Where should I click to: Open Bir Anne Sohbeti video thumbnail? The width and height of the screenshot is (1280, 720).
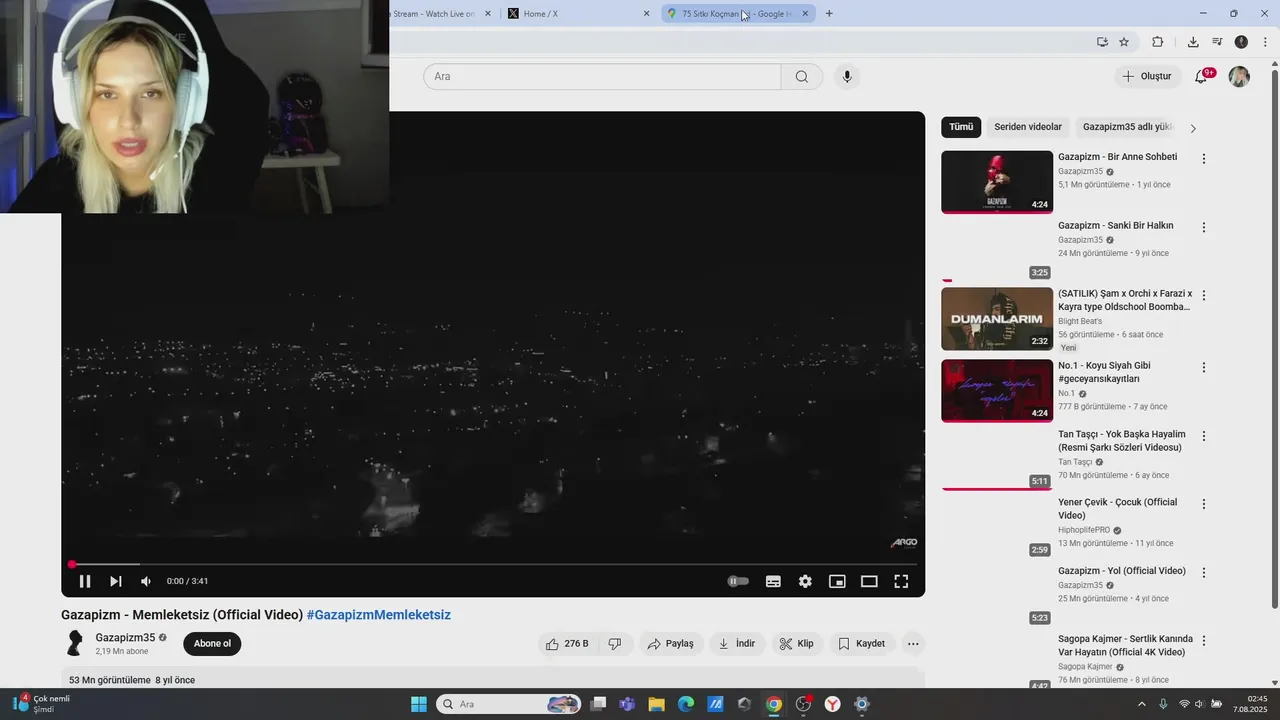point(997,182)
